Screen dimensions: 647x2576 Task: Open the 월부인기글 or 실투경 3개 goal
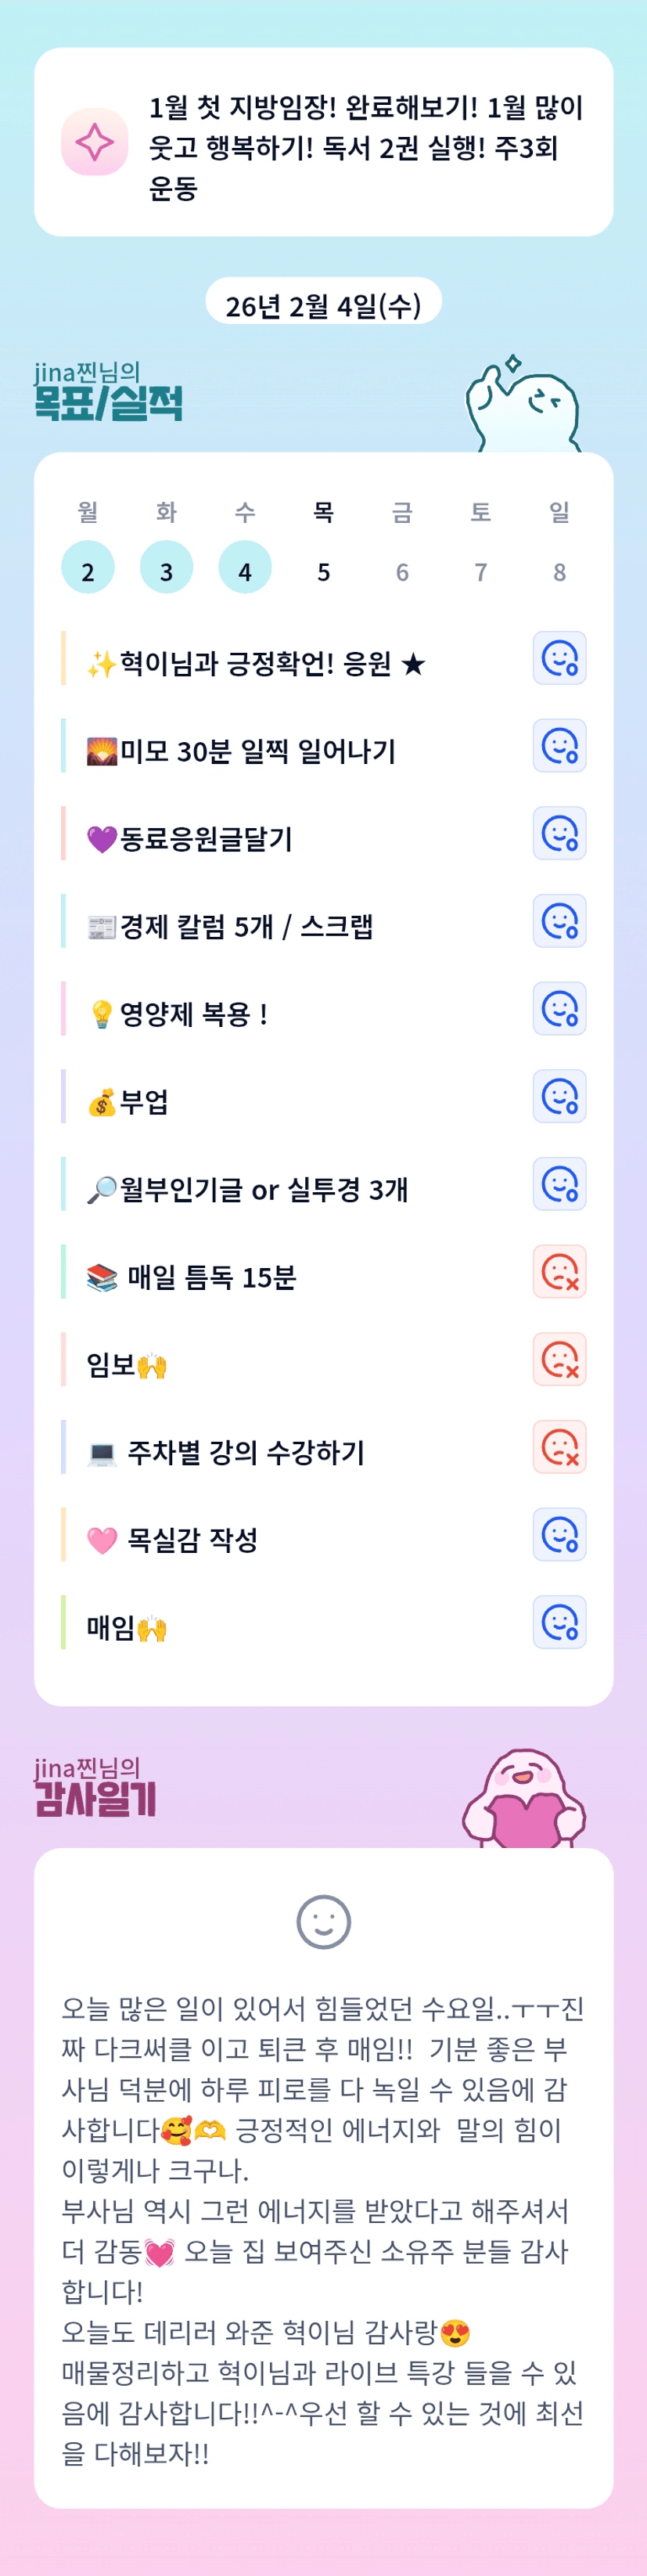(264, 1190)
